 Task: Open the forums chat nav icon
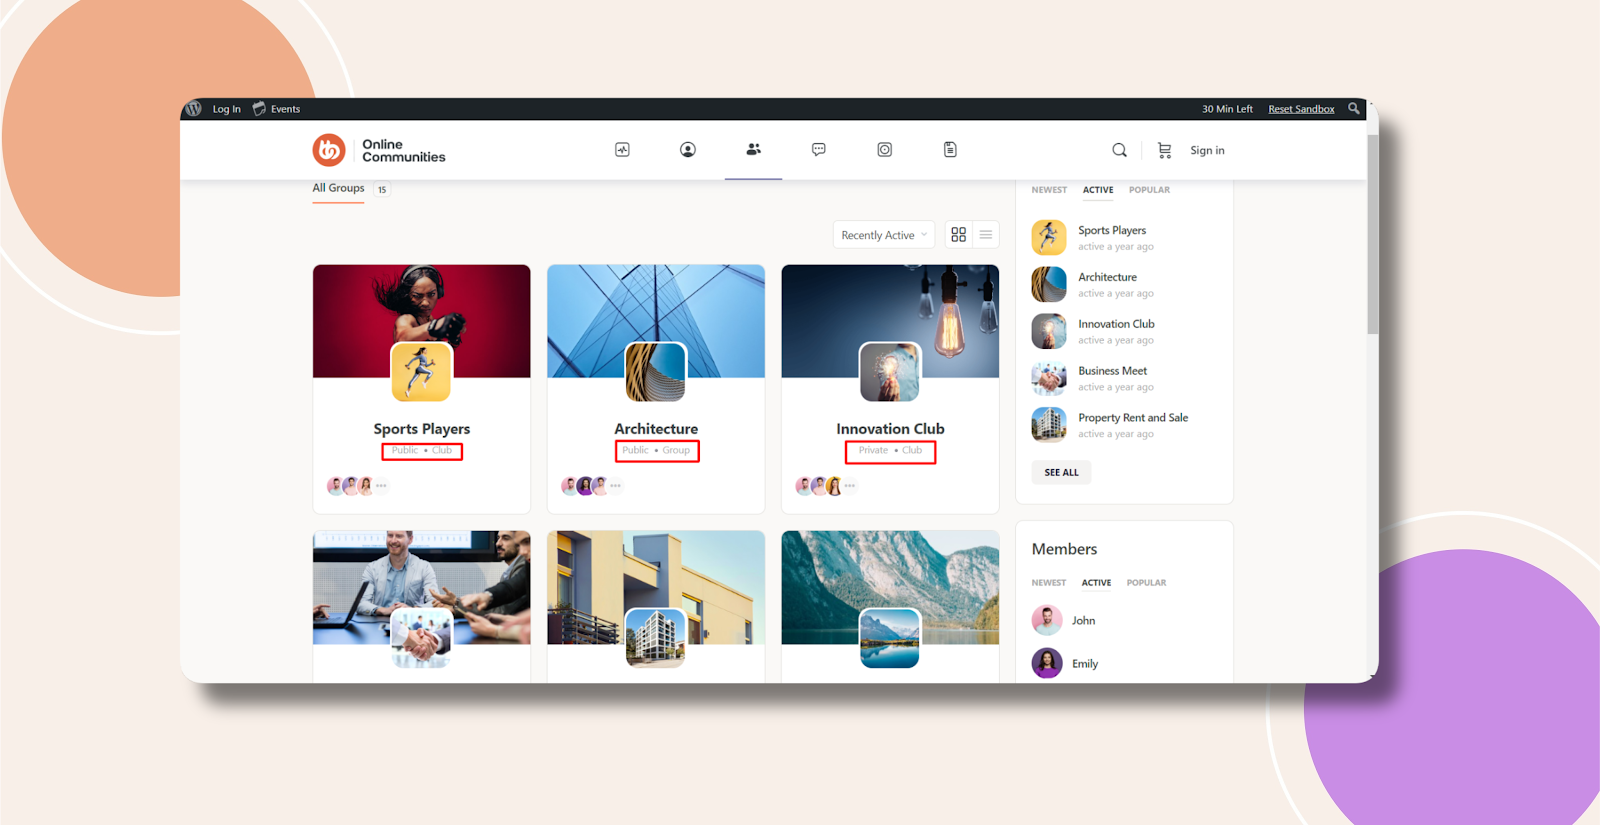tap(819, 150)
